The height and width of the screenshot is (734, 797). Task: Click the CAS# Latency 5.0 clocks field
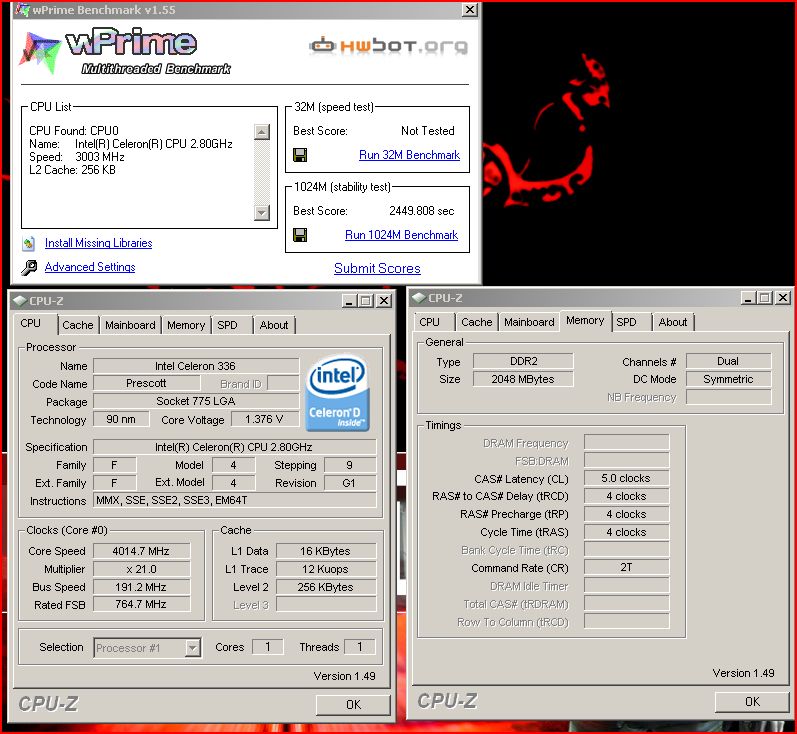pos(626,478)
